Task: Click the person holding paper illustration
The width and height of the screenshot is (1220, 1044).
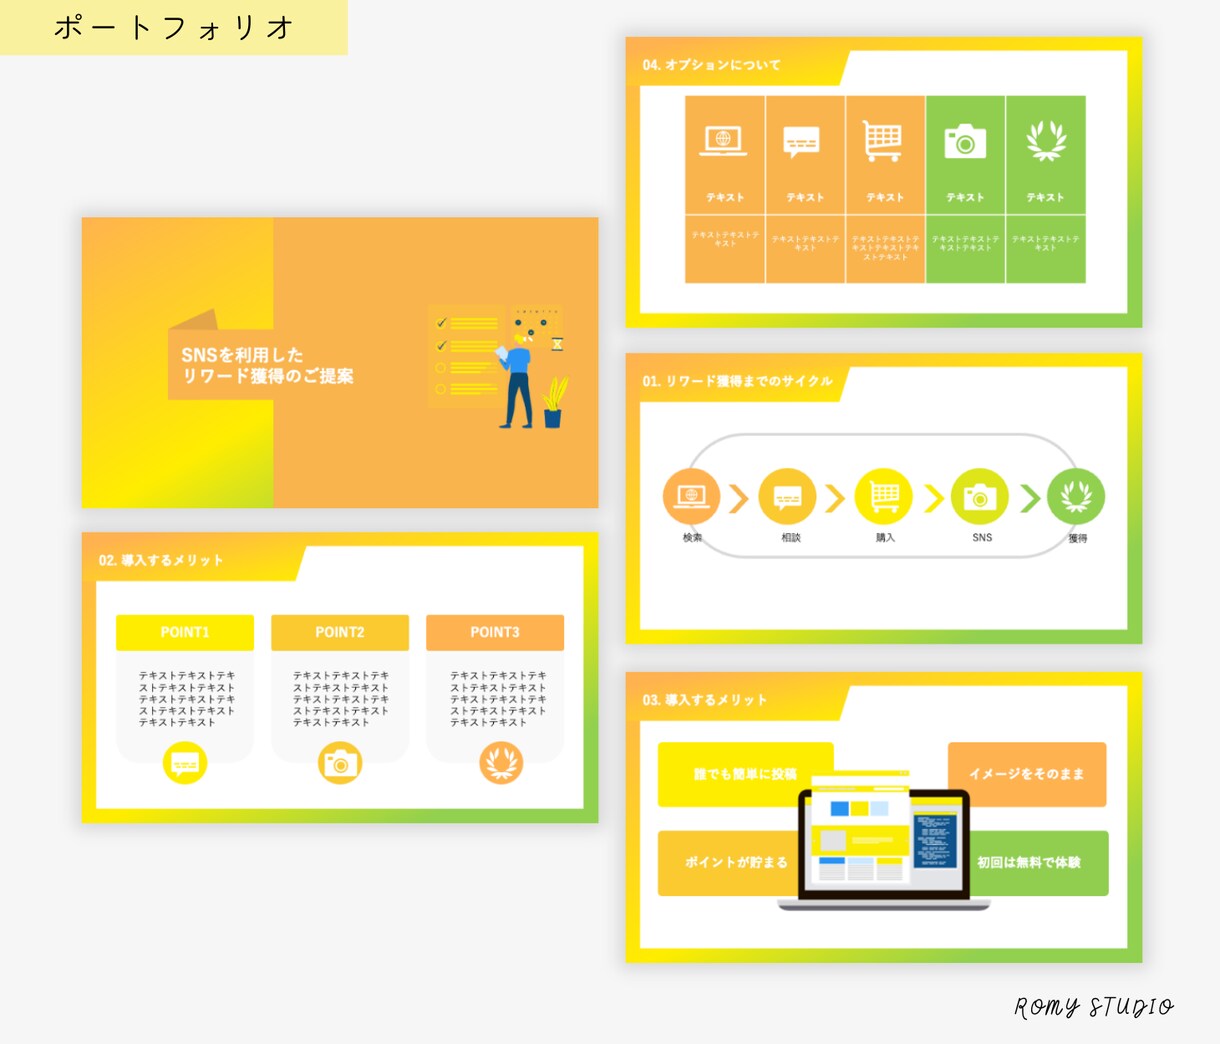Action: (x=517, y=380)
